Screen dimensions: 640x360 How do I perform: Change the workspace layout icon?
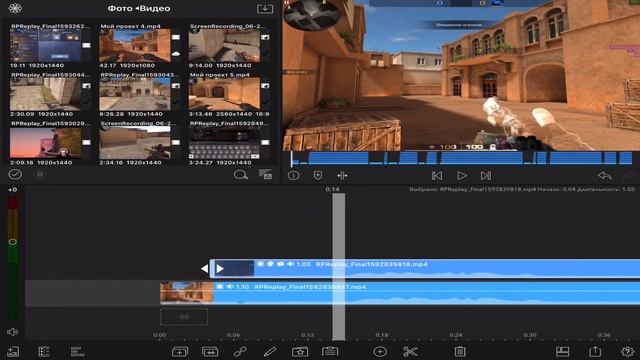pos(562,351)
